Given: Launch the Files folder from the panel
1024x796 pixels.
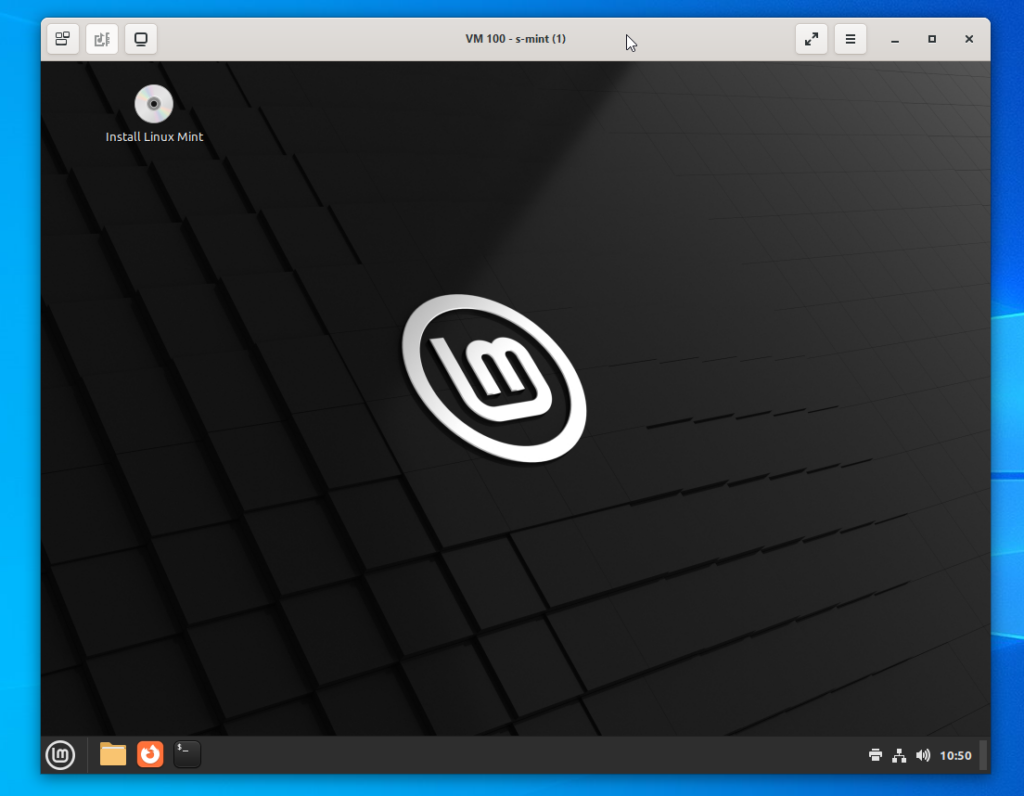Looking at the screenshot, I should pyautogui.click(x=113, y=754).
